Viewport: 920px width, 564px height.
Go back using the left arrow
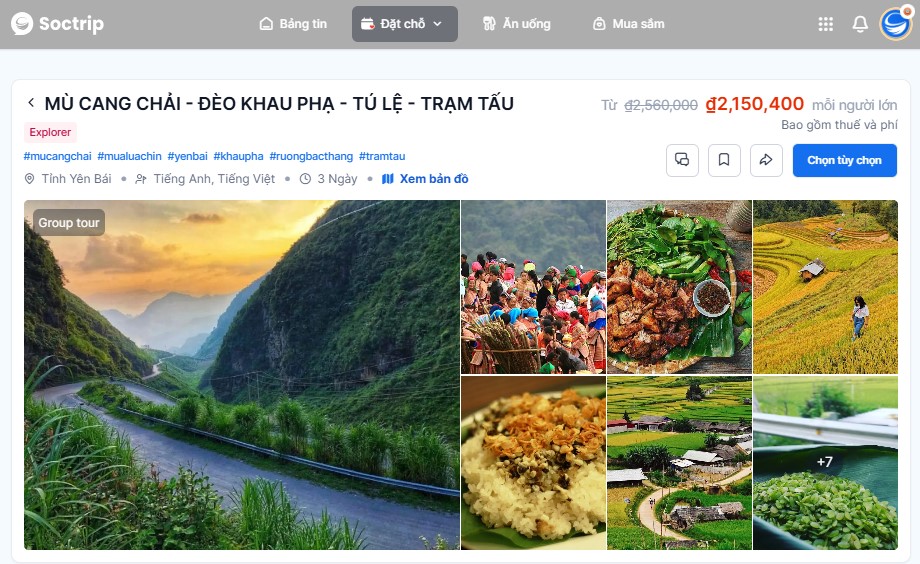(x=31, y=103)
